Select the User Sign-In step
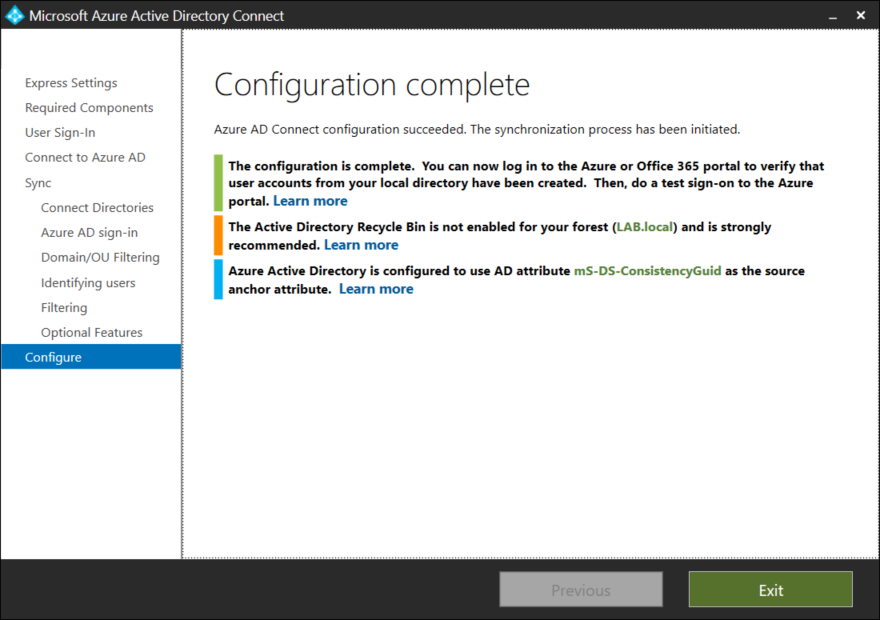Screen dimensions: 880x620 click(x=60, y=133)
